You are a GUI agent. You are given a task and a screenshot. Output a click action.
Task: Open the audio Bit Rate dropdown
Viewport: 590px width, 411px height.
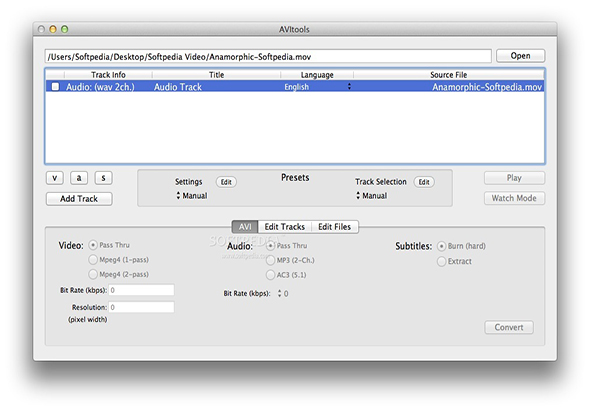tap(283, 294)
